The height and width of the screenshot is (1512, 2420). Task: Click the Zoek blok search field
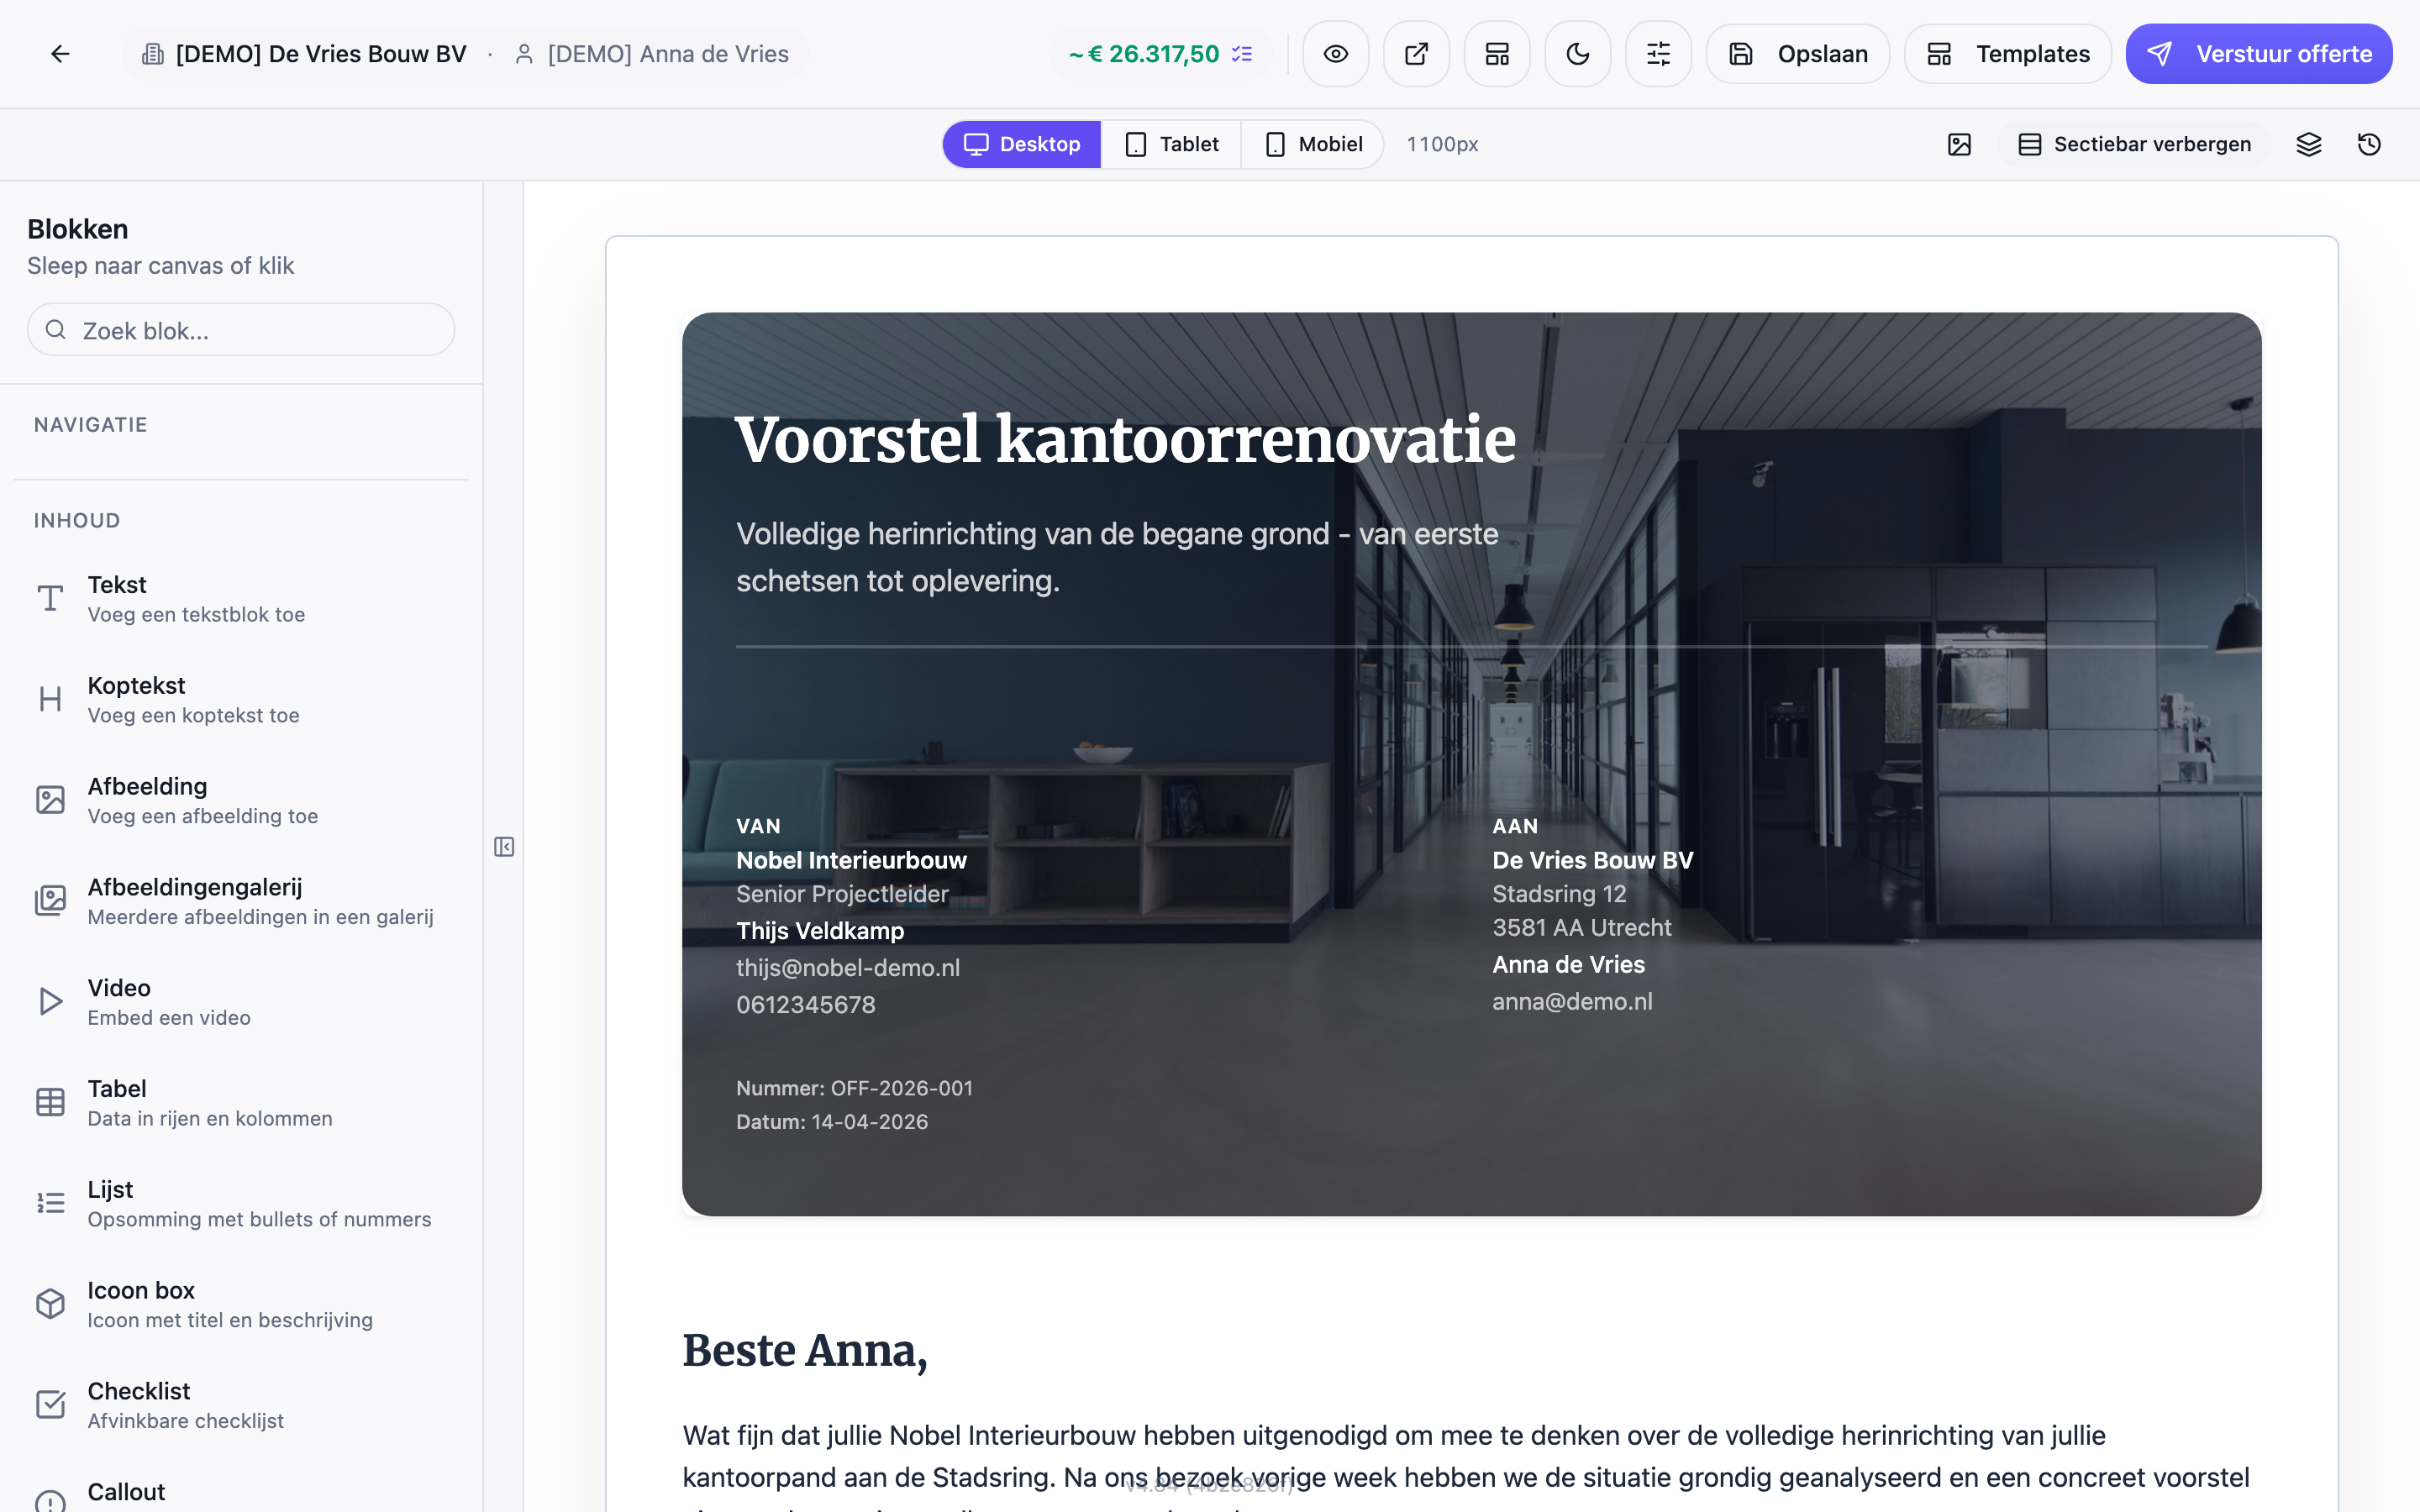click(x=241, y=330)
